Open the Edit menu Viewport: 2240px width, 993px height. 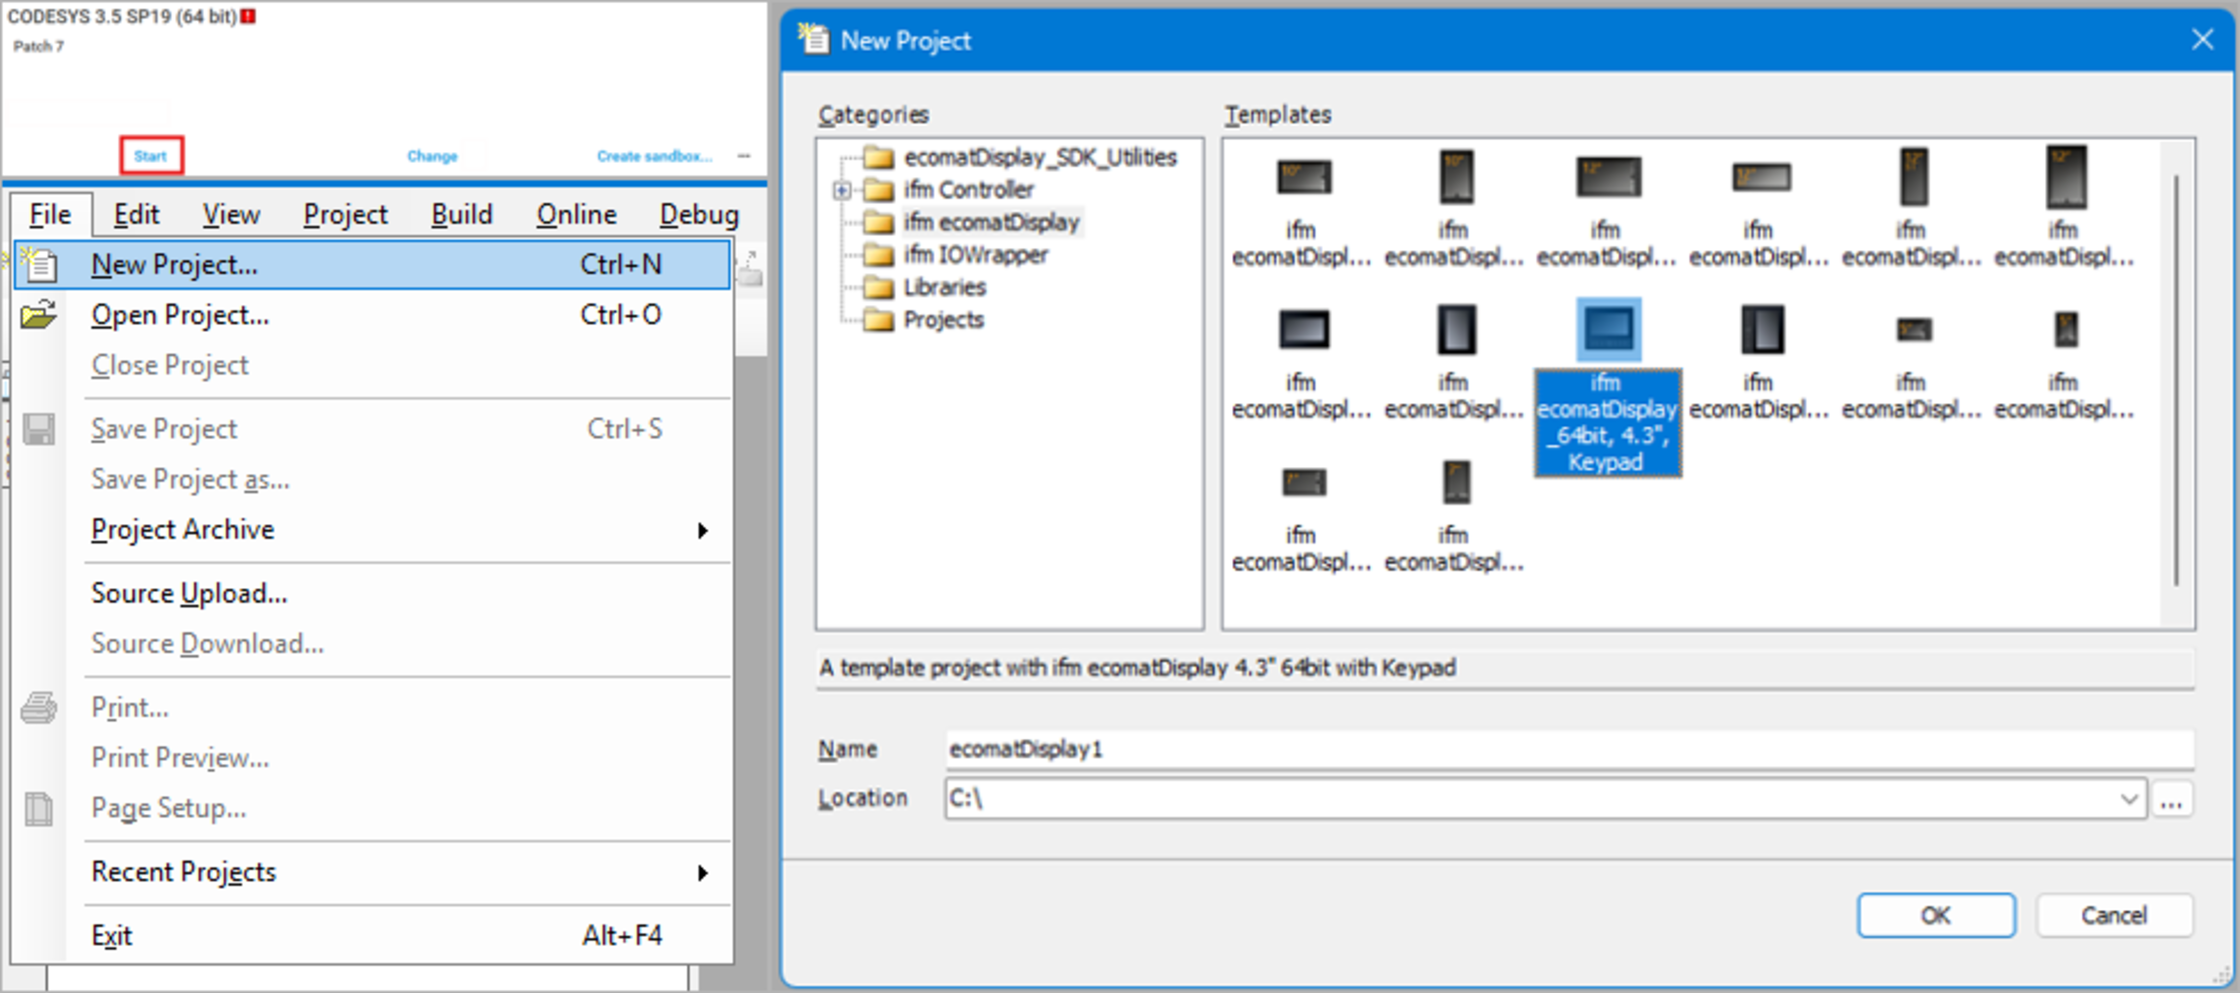click(136, 214)
